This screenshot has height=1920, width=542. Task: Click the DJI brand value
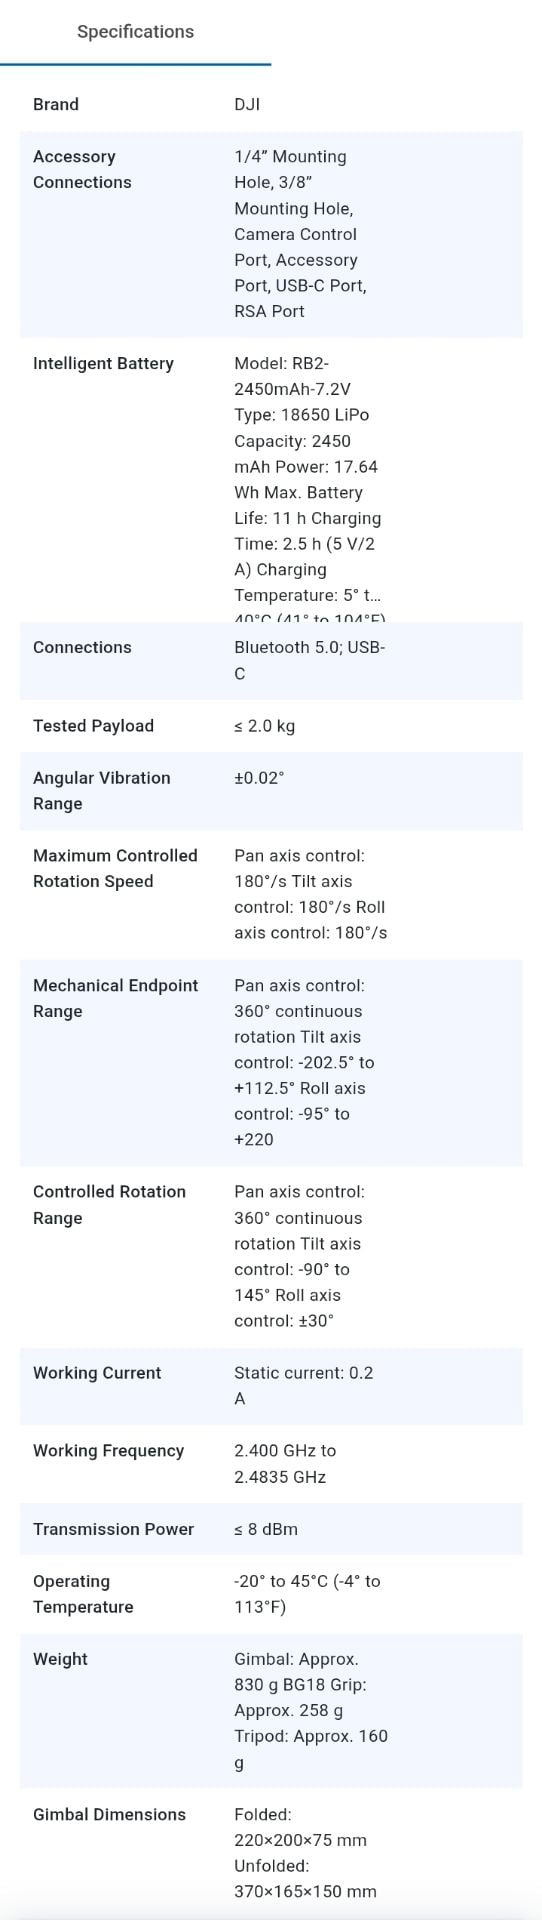point(247,104)
